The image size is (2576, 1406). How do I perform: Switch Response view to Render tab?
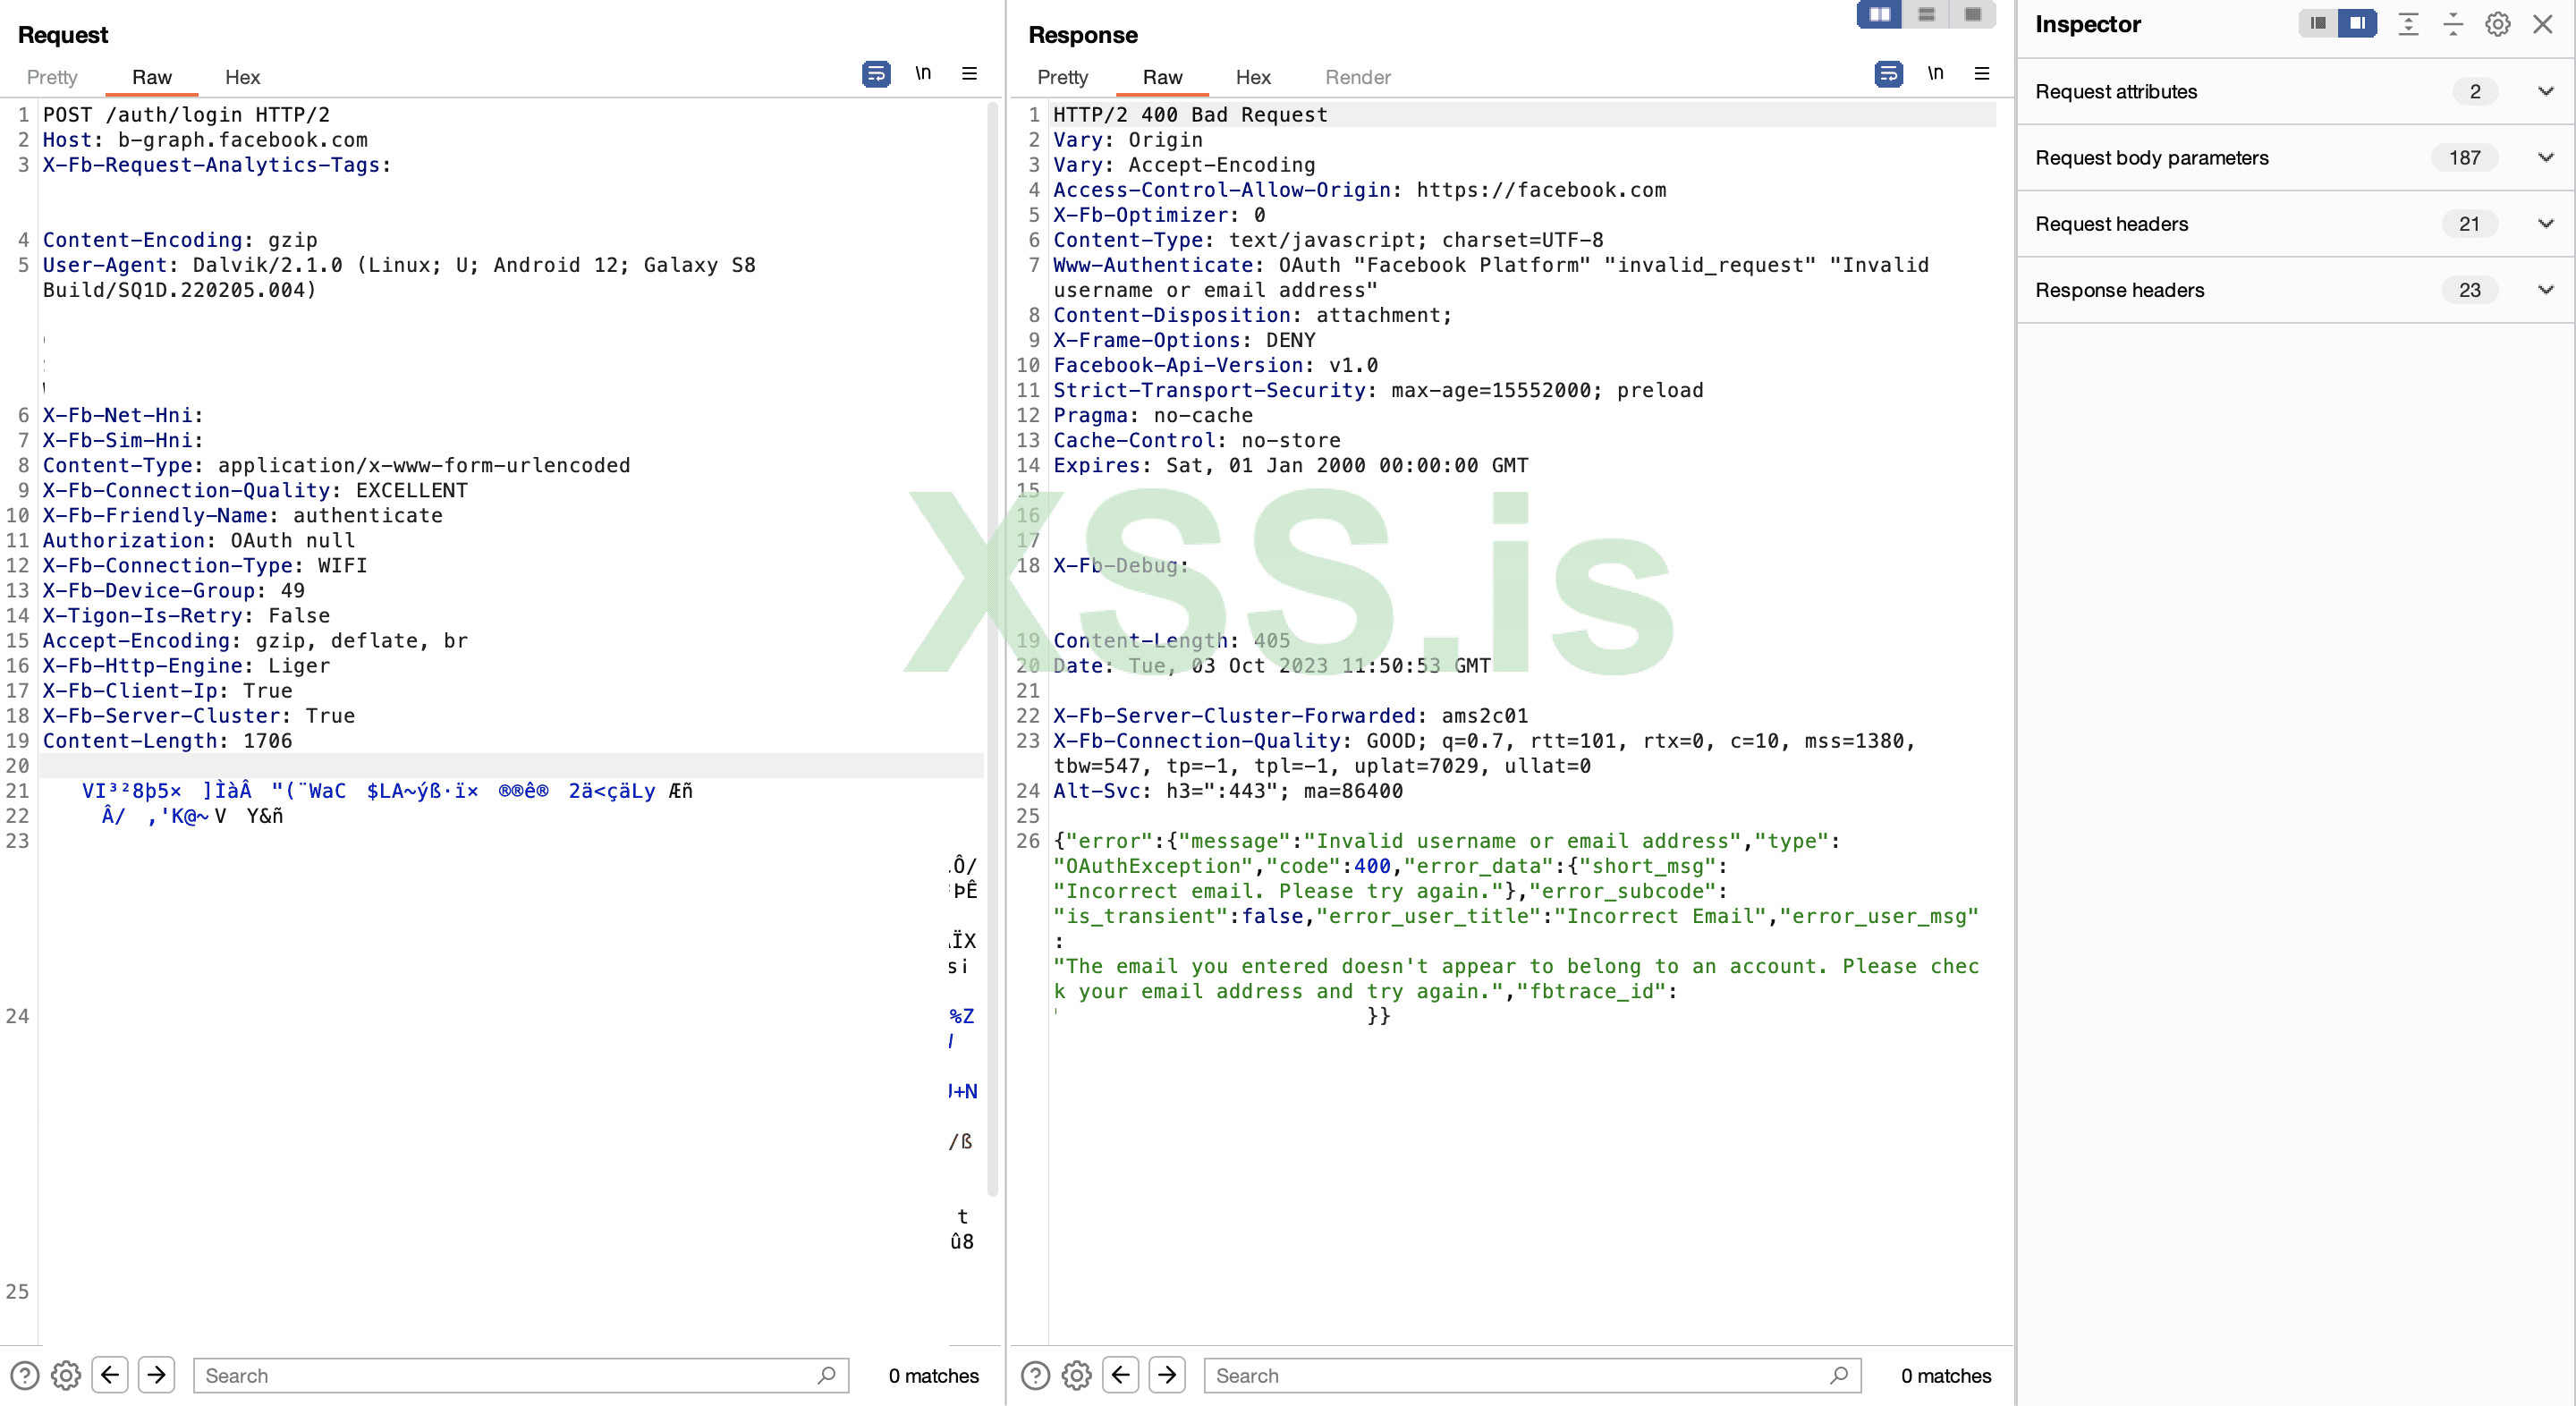1357,77
